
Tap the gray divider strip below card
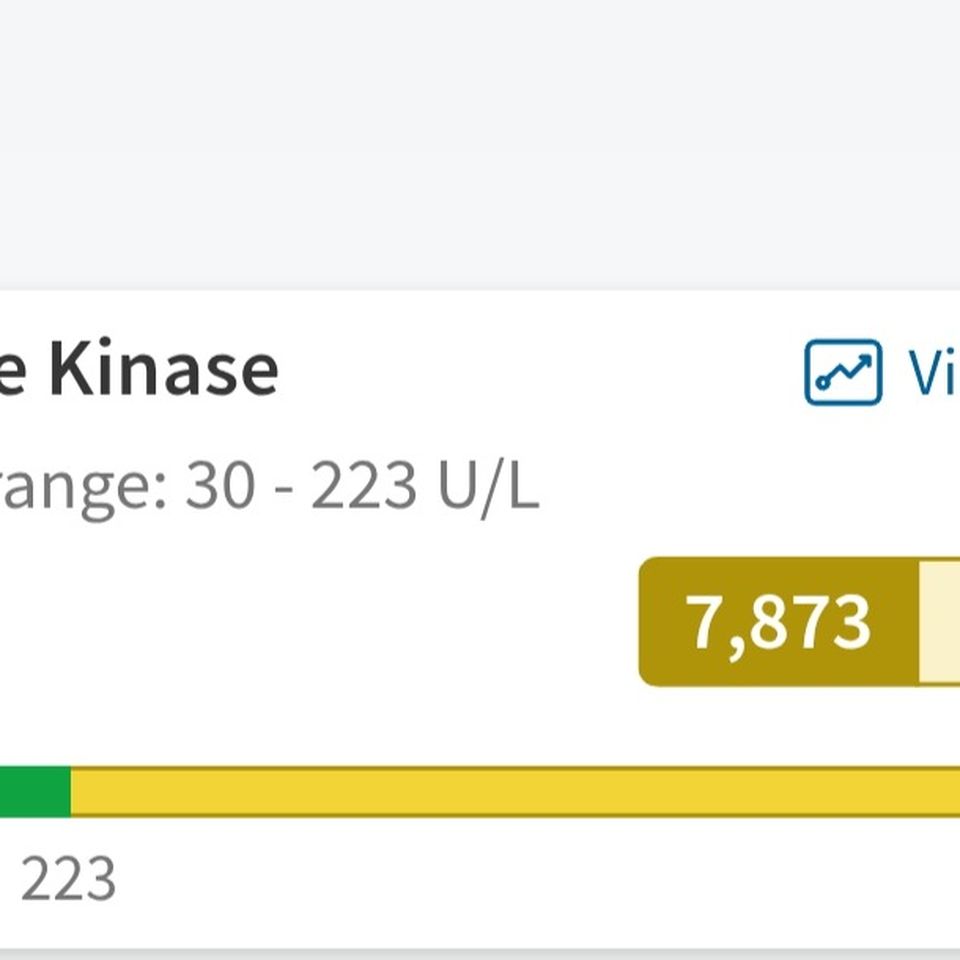(480, 954)
